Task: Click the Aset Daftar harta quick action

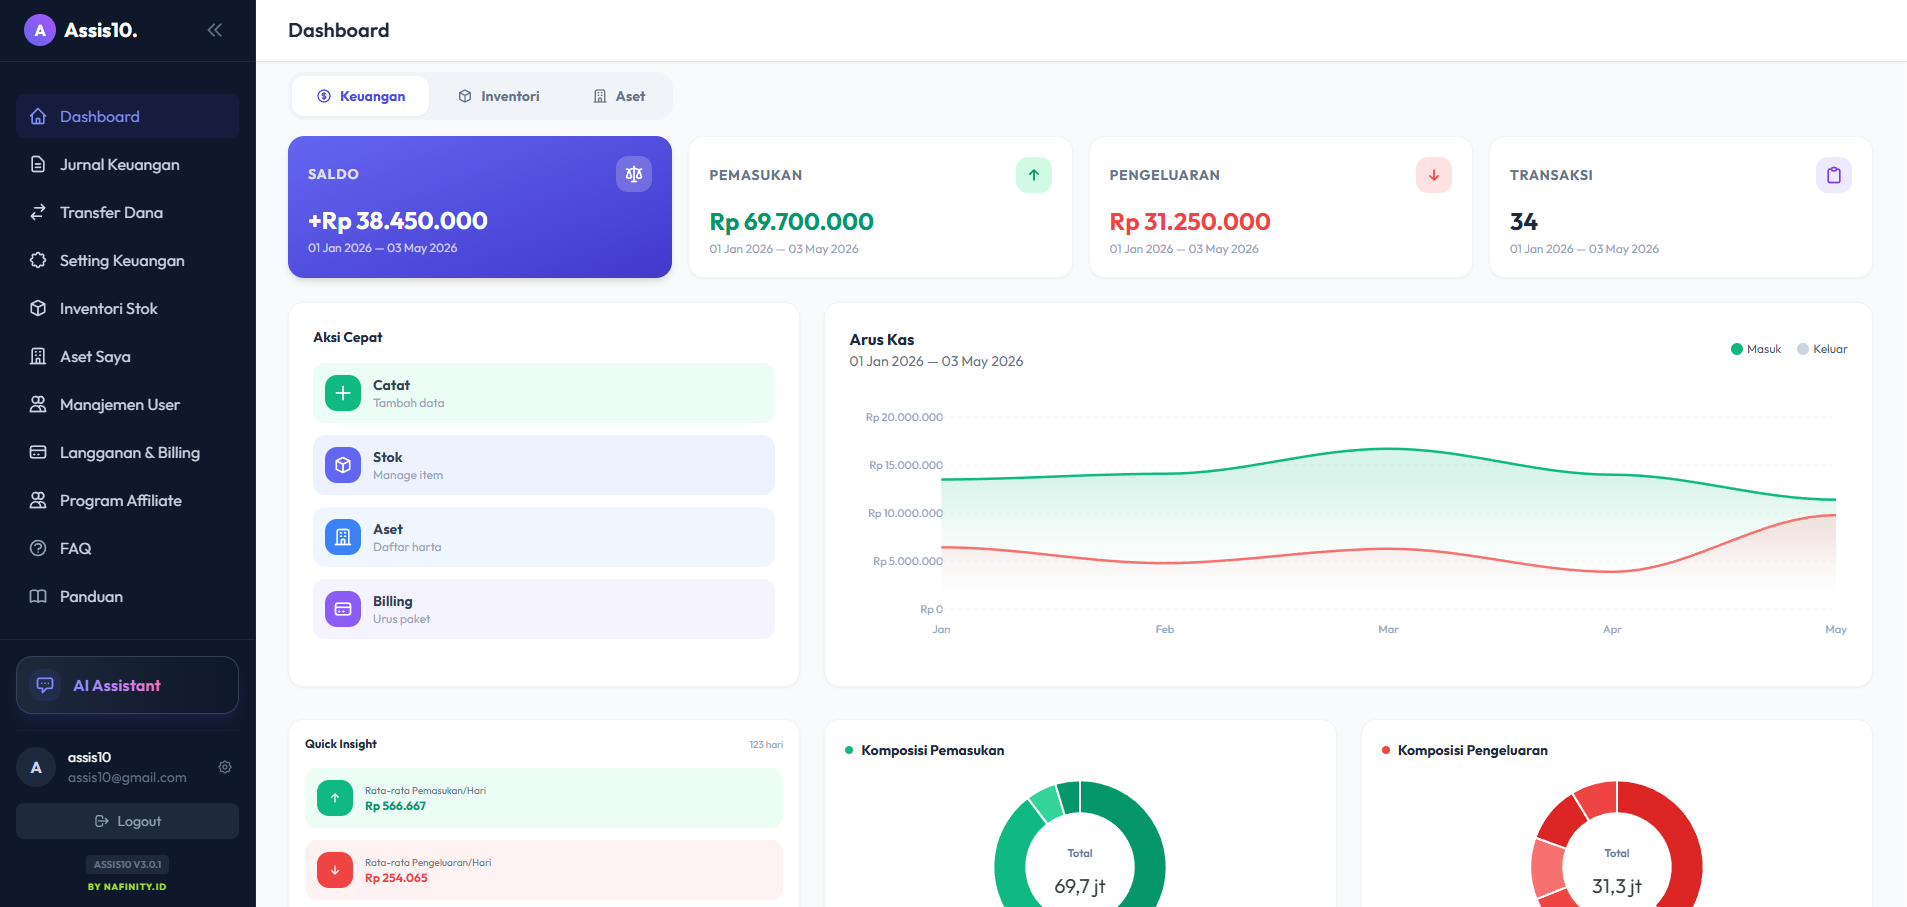Action: [x=544, y=537]
